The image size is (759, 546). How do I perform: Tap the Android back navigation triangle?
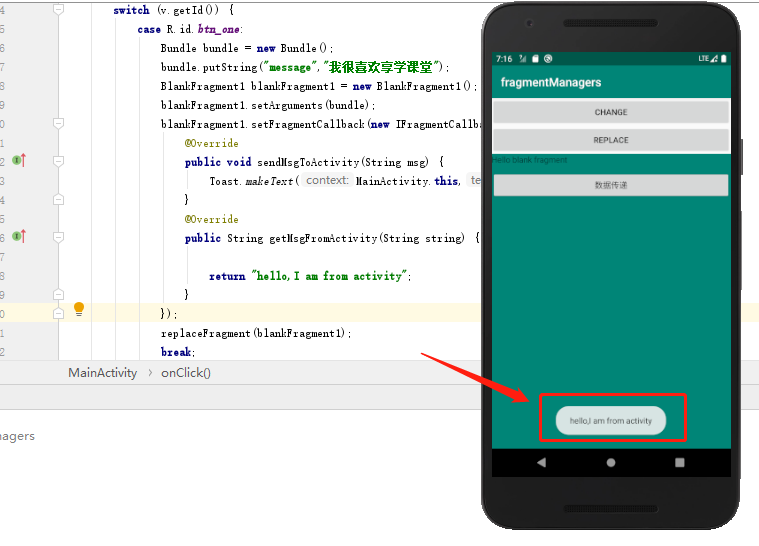[x=541, y=463]
